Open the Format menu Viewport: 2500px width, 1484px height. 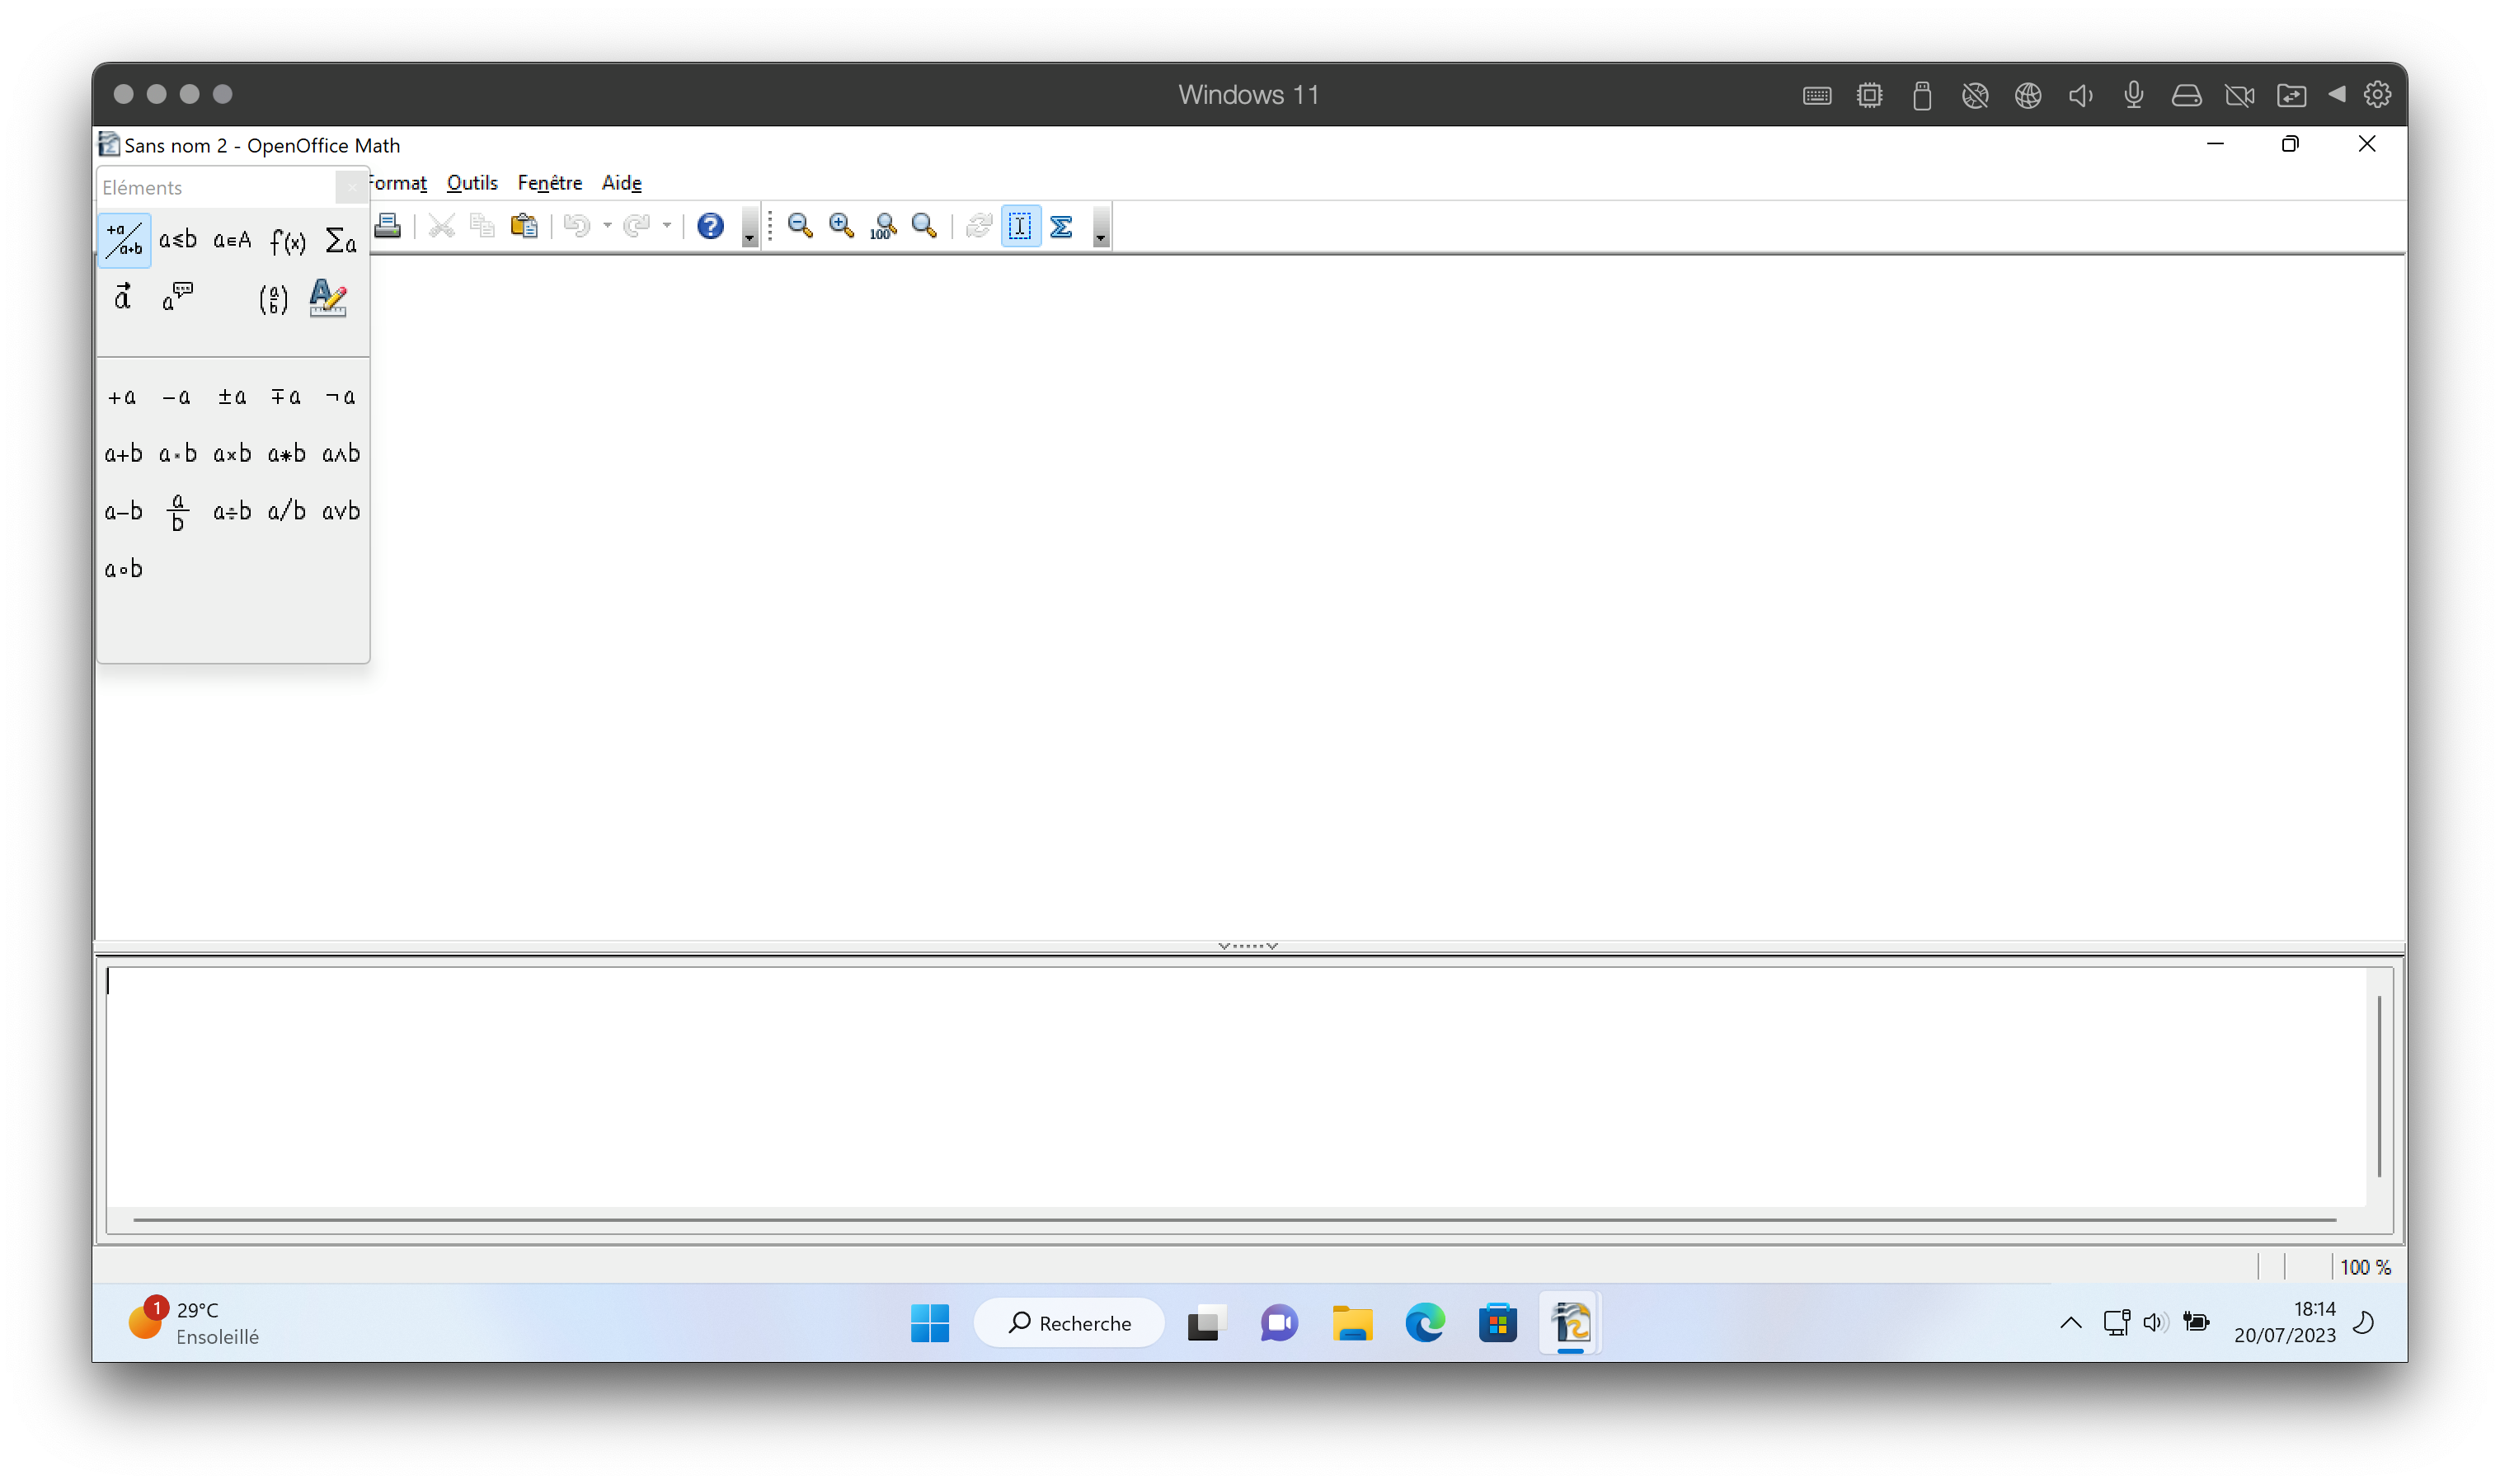[398, 183]
